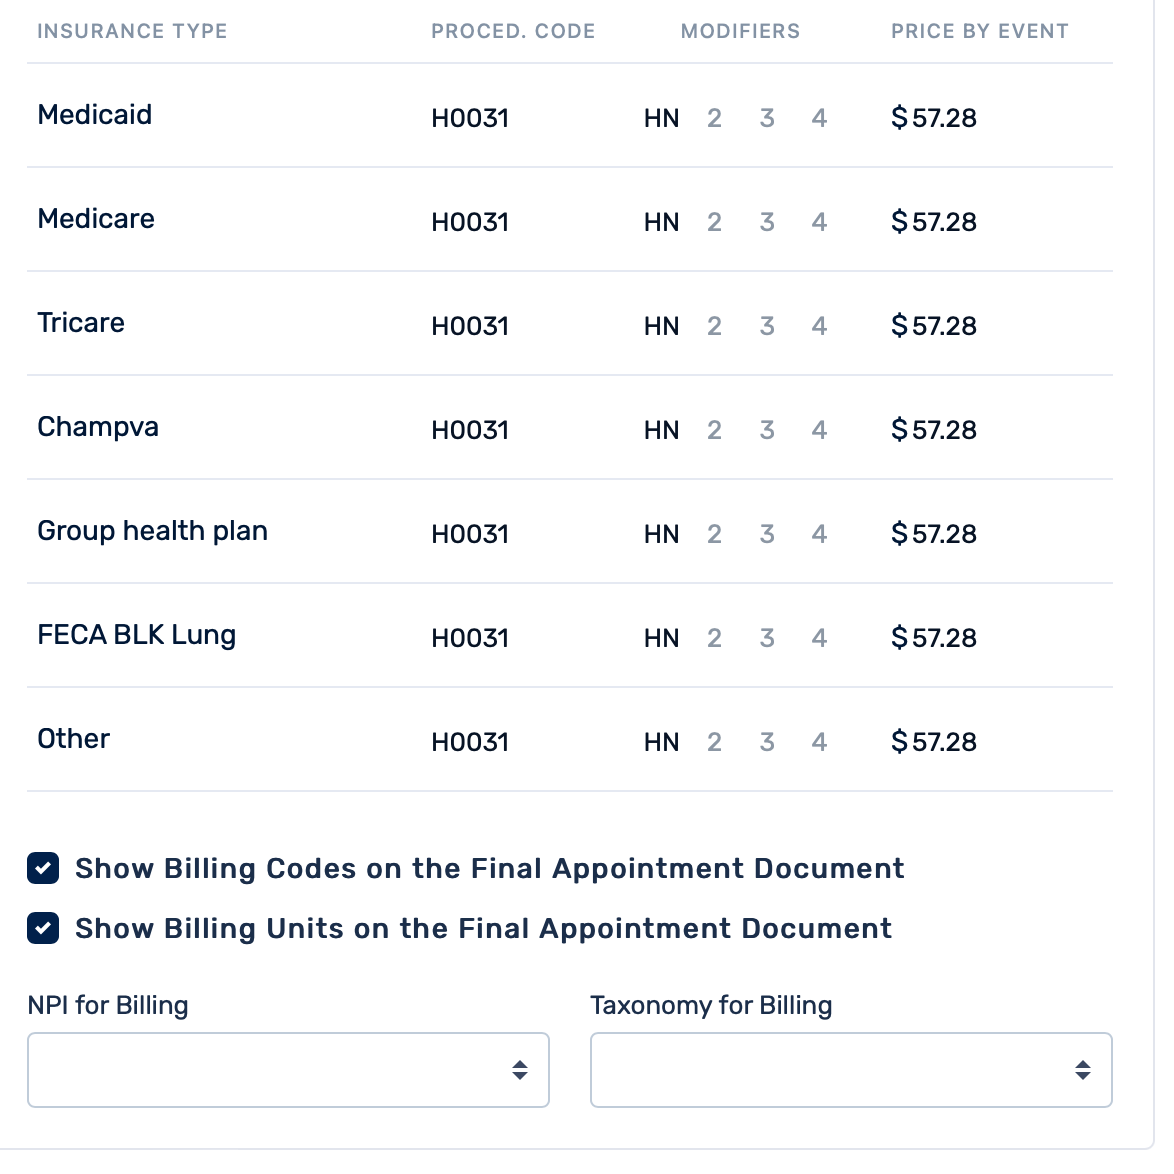Select Other row HN modifier
The height and width of the screenshot is (1174, 1174).
pyautogui.click(x=661, y=742)
